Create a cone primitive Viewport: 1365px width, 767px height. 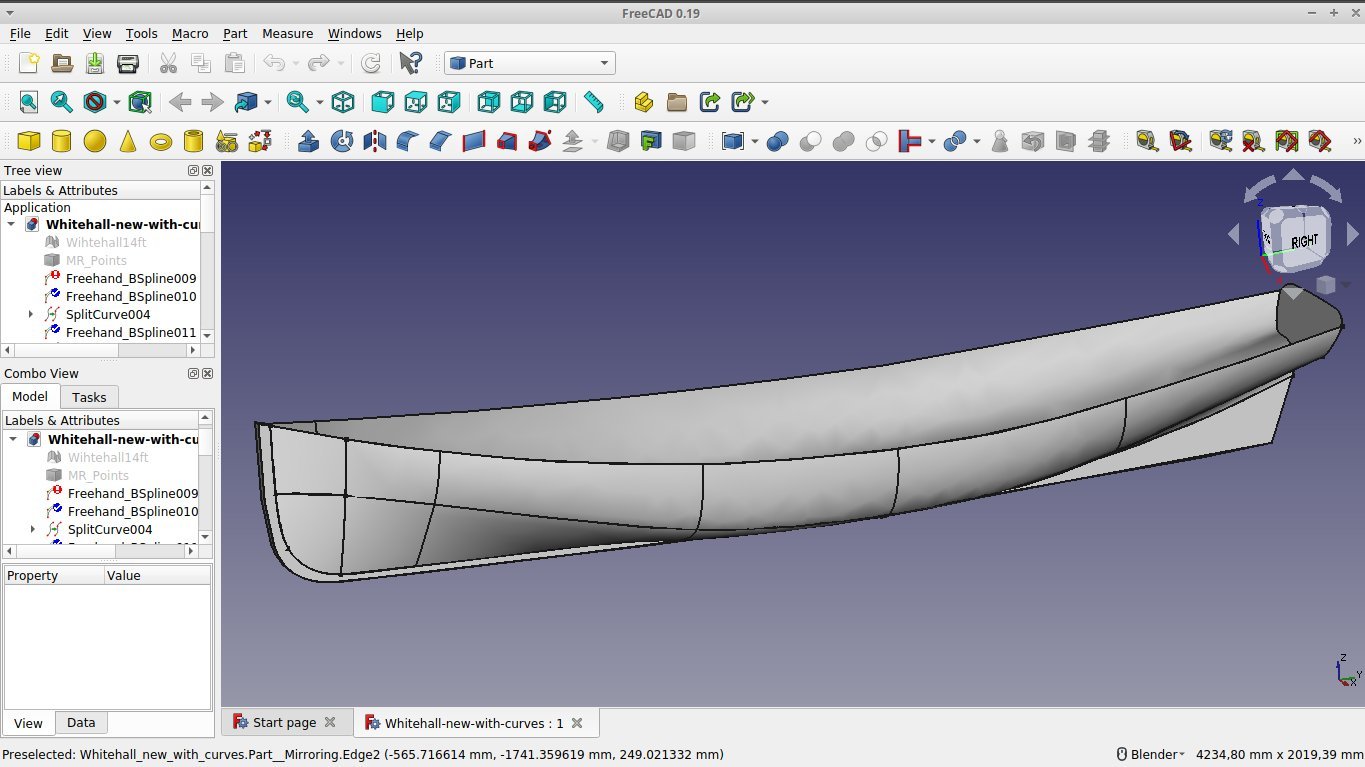[x=128, y=141]
